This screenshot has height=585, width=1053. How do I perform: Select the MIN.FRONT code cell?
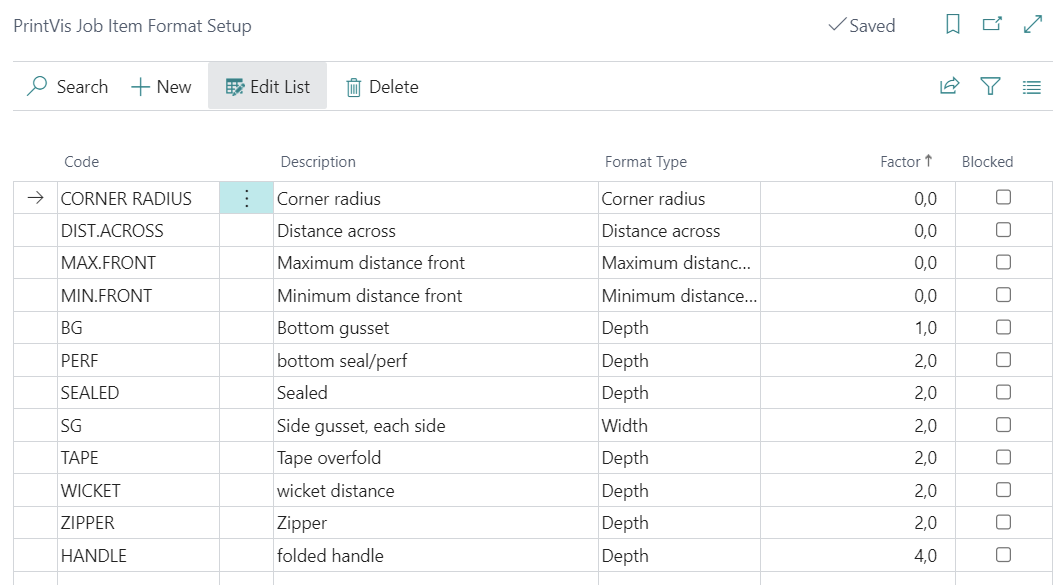(138, 296)
